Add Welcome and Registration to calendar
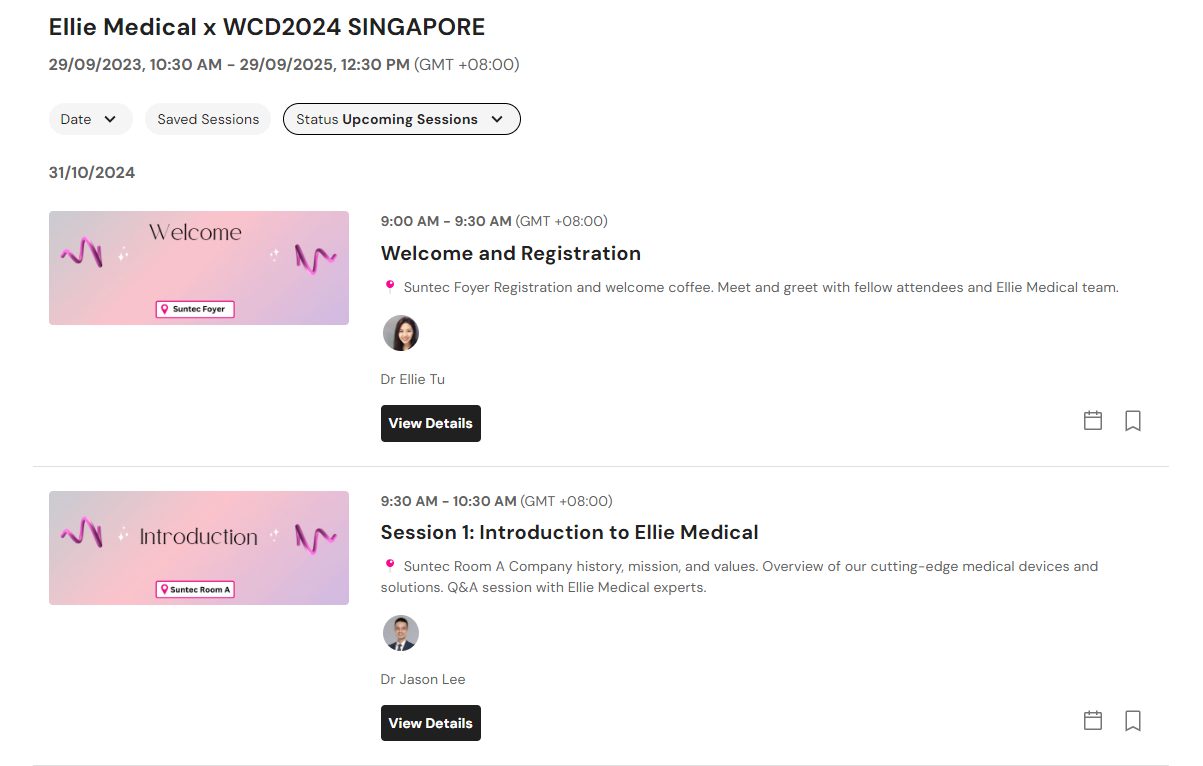Image resolution: width=1203 pixels, height=766 pixels. pyautogui.click(x=1093, y=421)
